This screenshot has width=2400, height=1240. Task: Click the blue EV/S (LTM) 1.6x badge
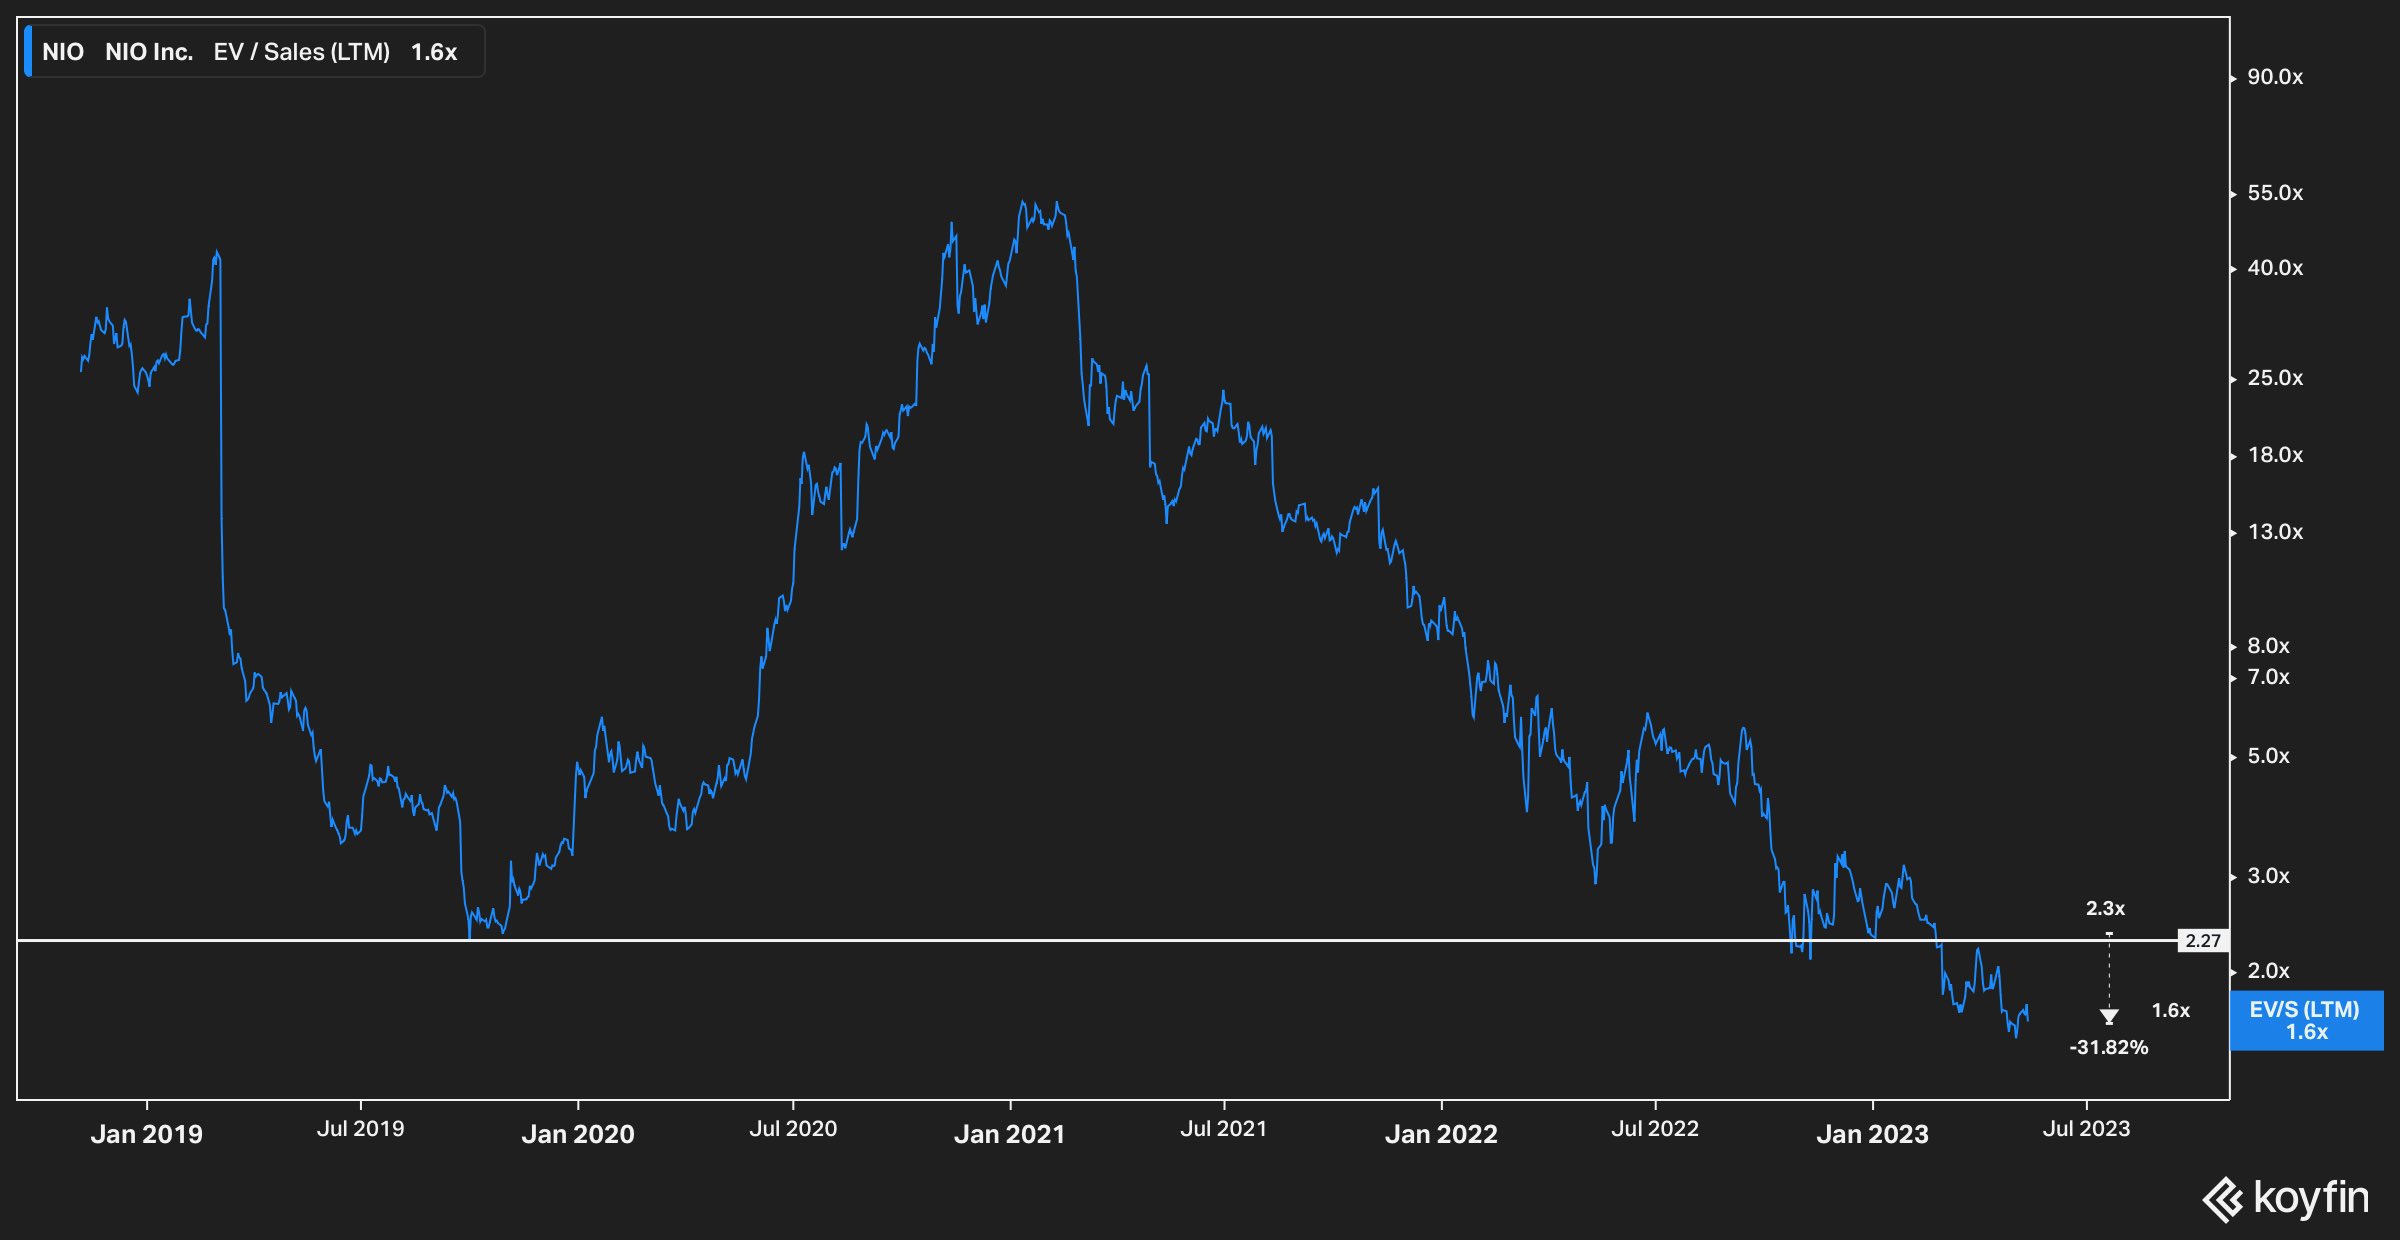(x=2307, y=1021)
